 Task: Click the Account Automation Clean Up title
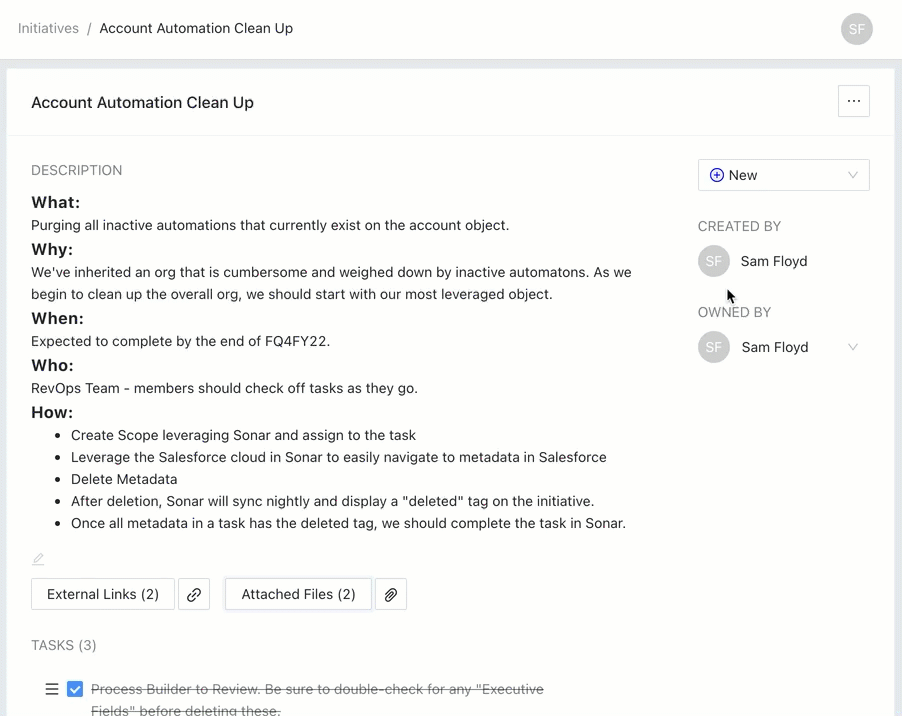[142, 102]
